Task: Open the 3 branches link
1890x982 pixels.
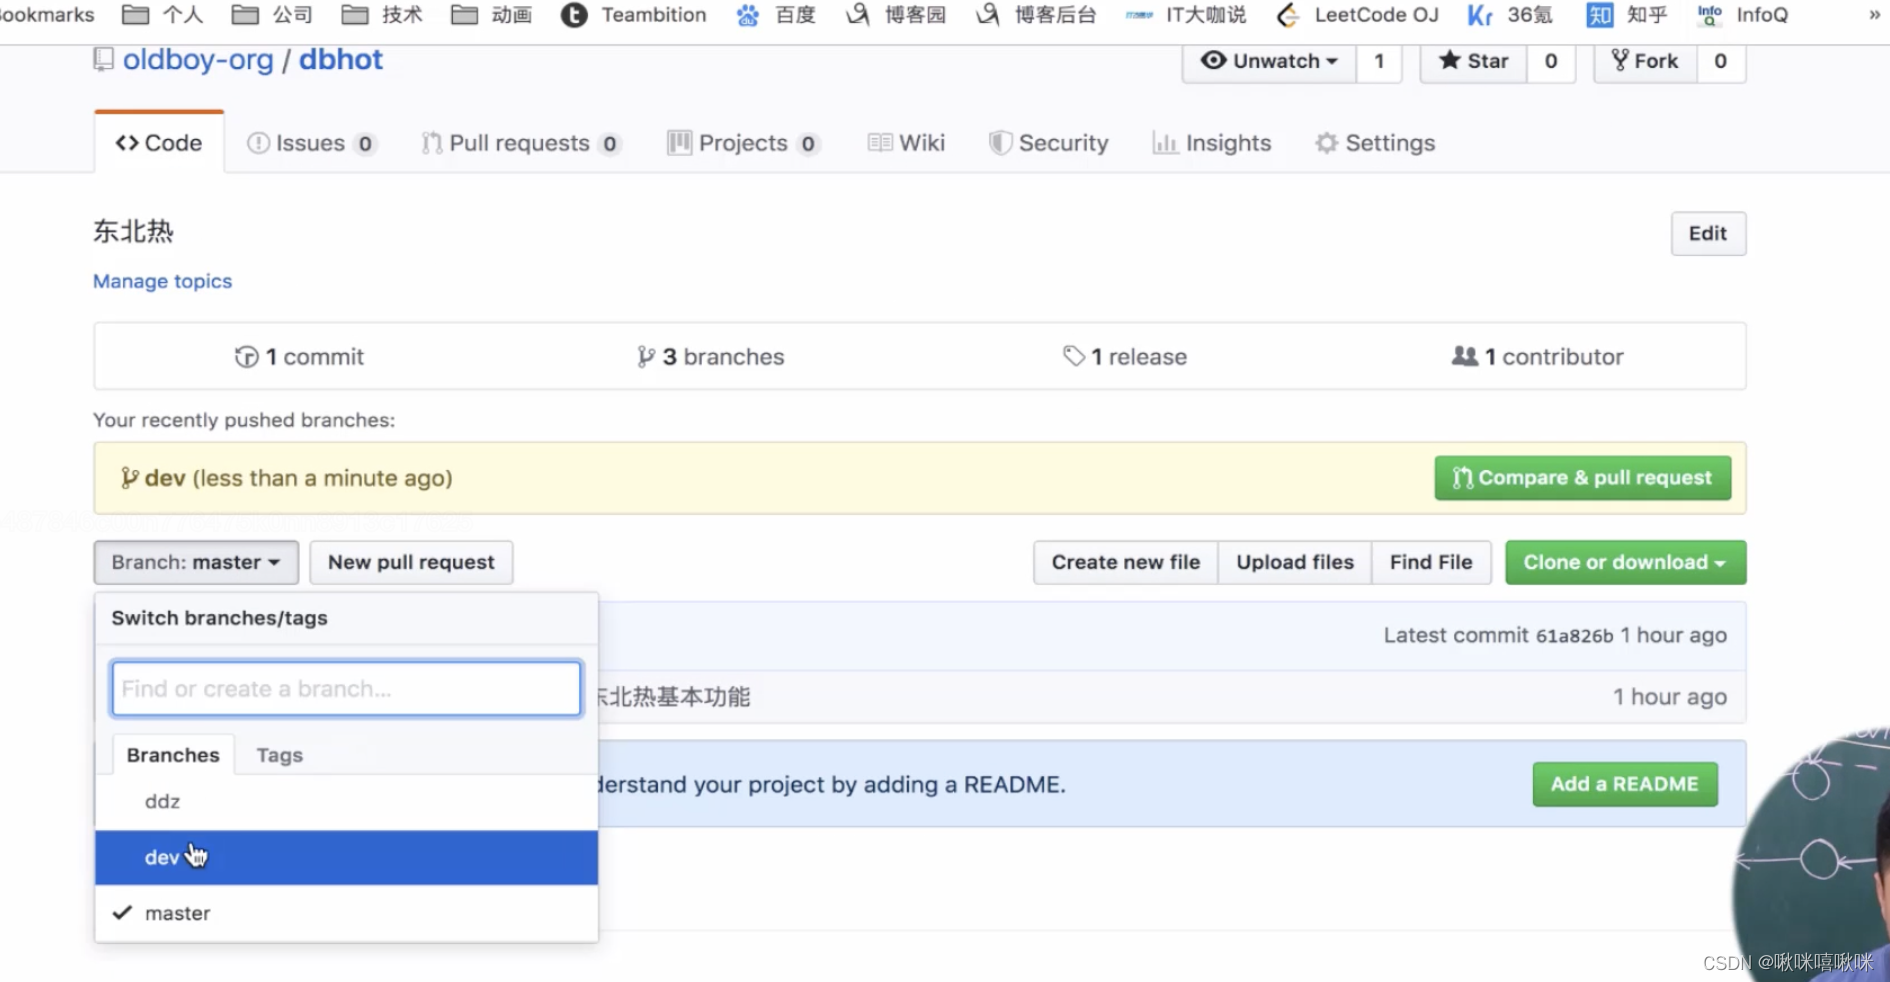Action: (x=711, y=357)
